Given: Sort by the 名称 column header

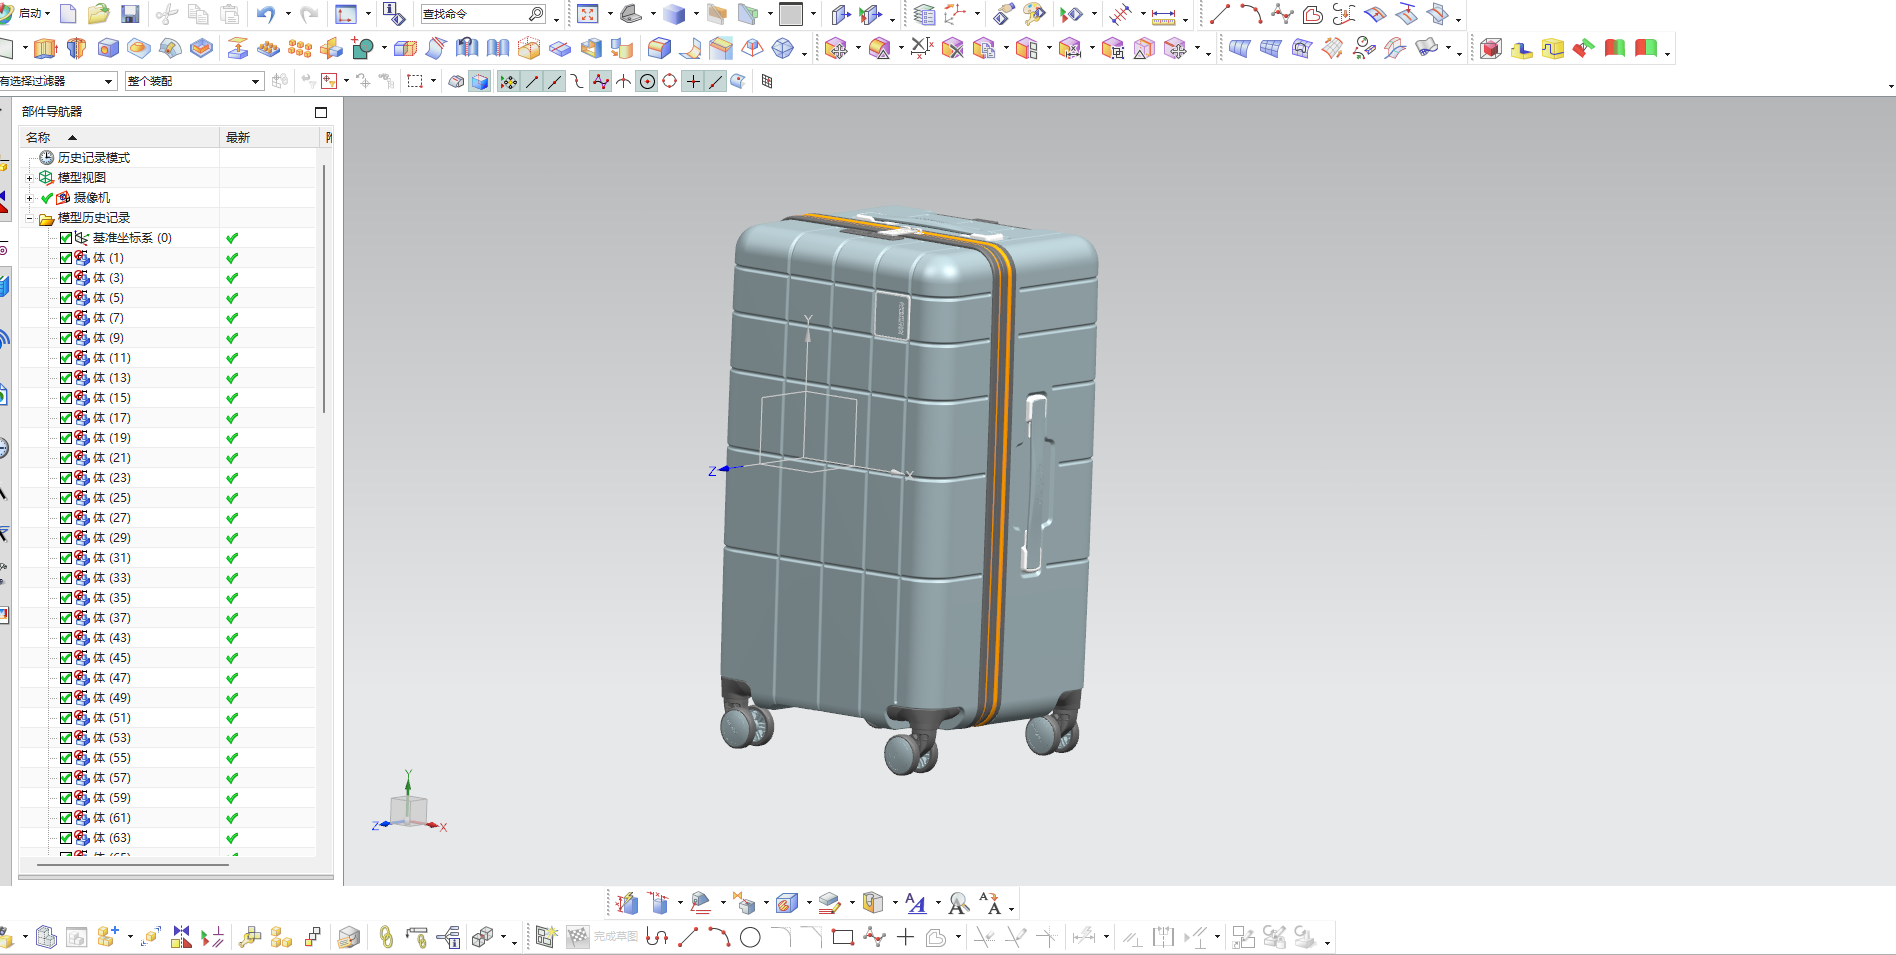Looking at the screenshot, I should pyautogui.click(x=120, y=137).
